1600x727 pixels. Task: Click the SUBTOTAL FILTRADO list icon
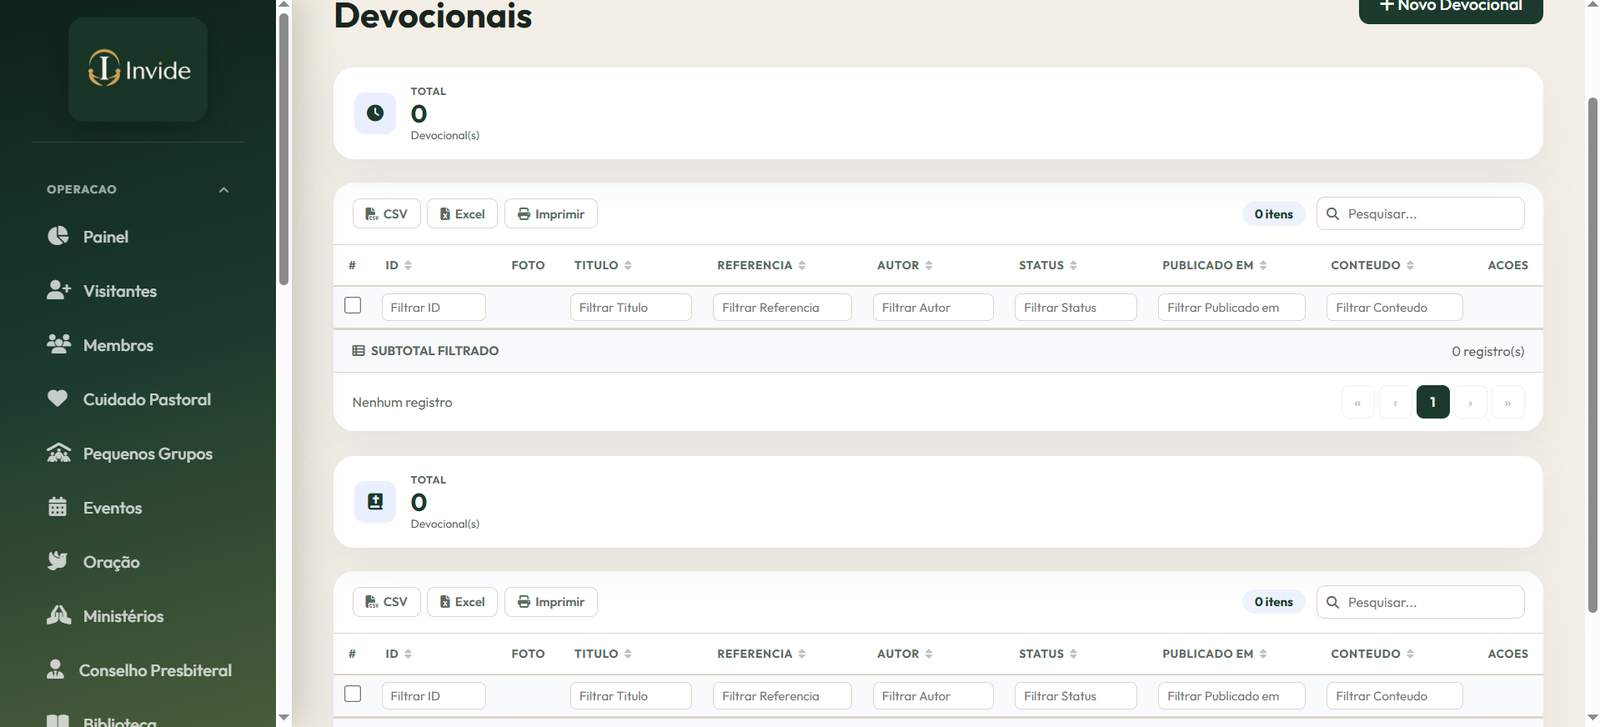tap(358, 351)
